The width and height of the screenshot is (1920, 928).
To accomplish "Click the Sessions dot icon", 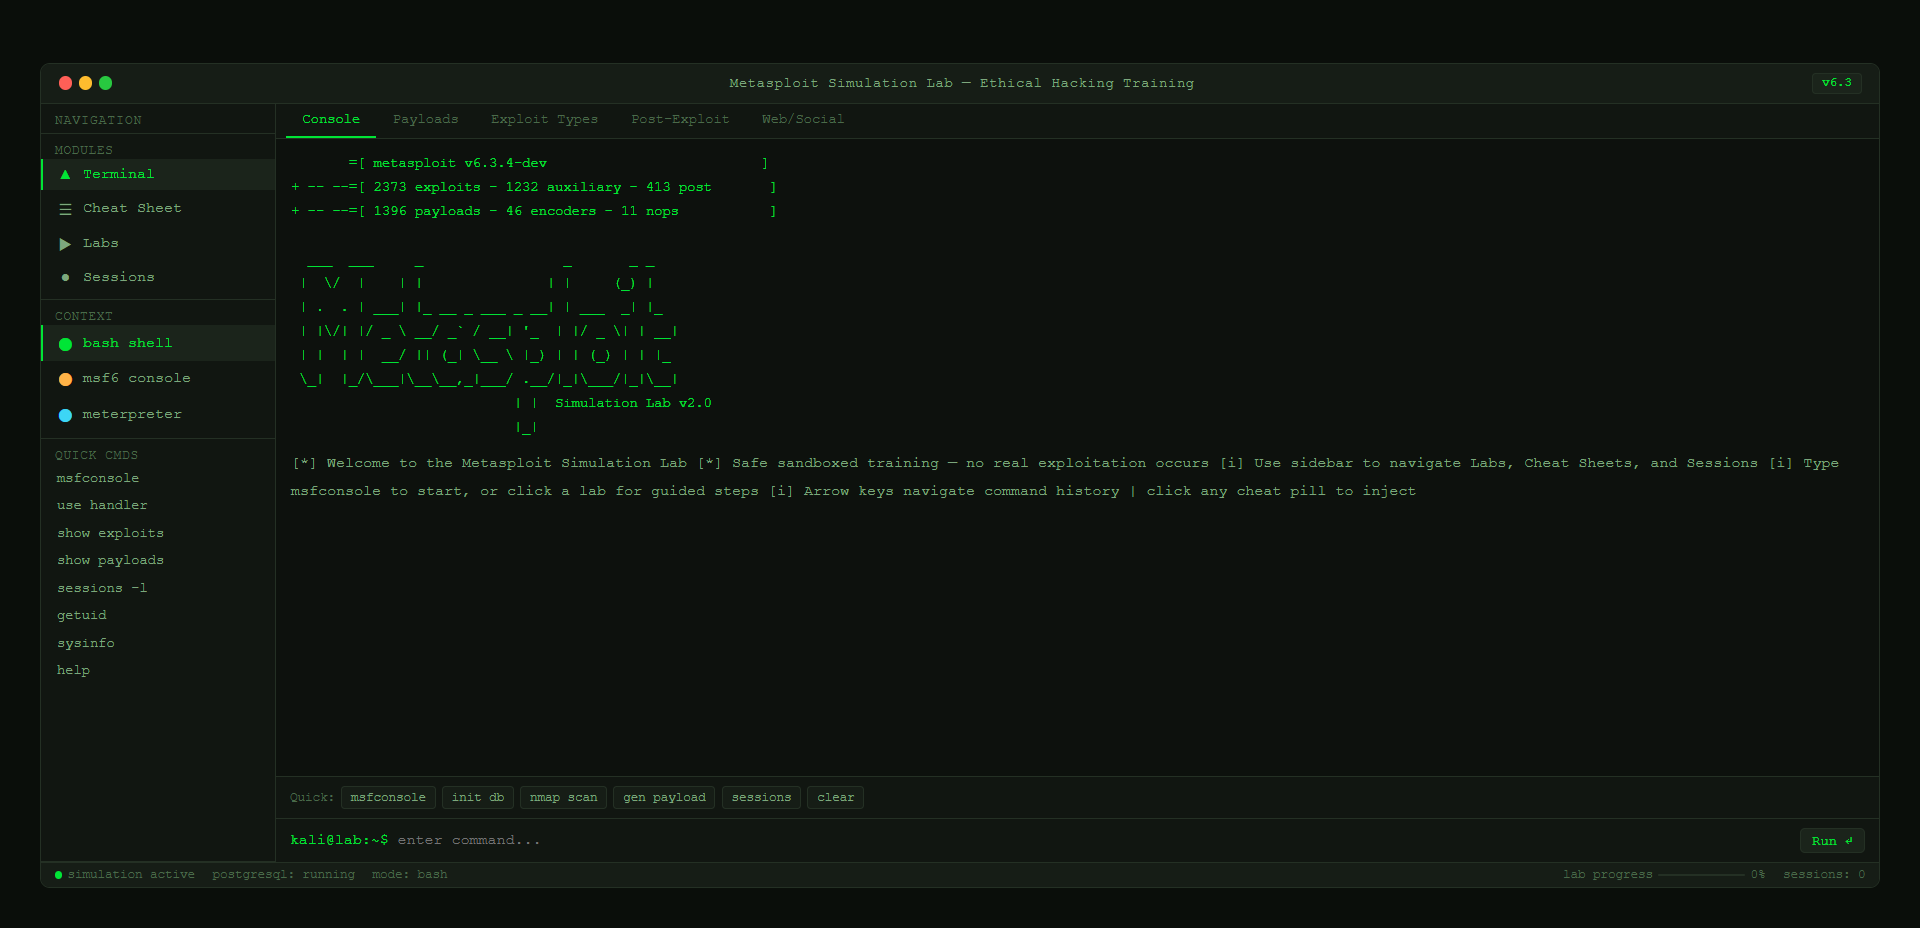I will pos(65,278).
